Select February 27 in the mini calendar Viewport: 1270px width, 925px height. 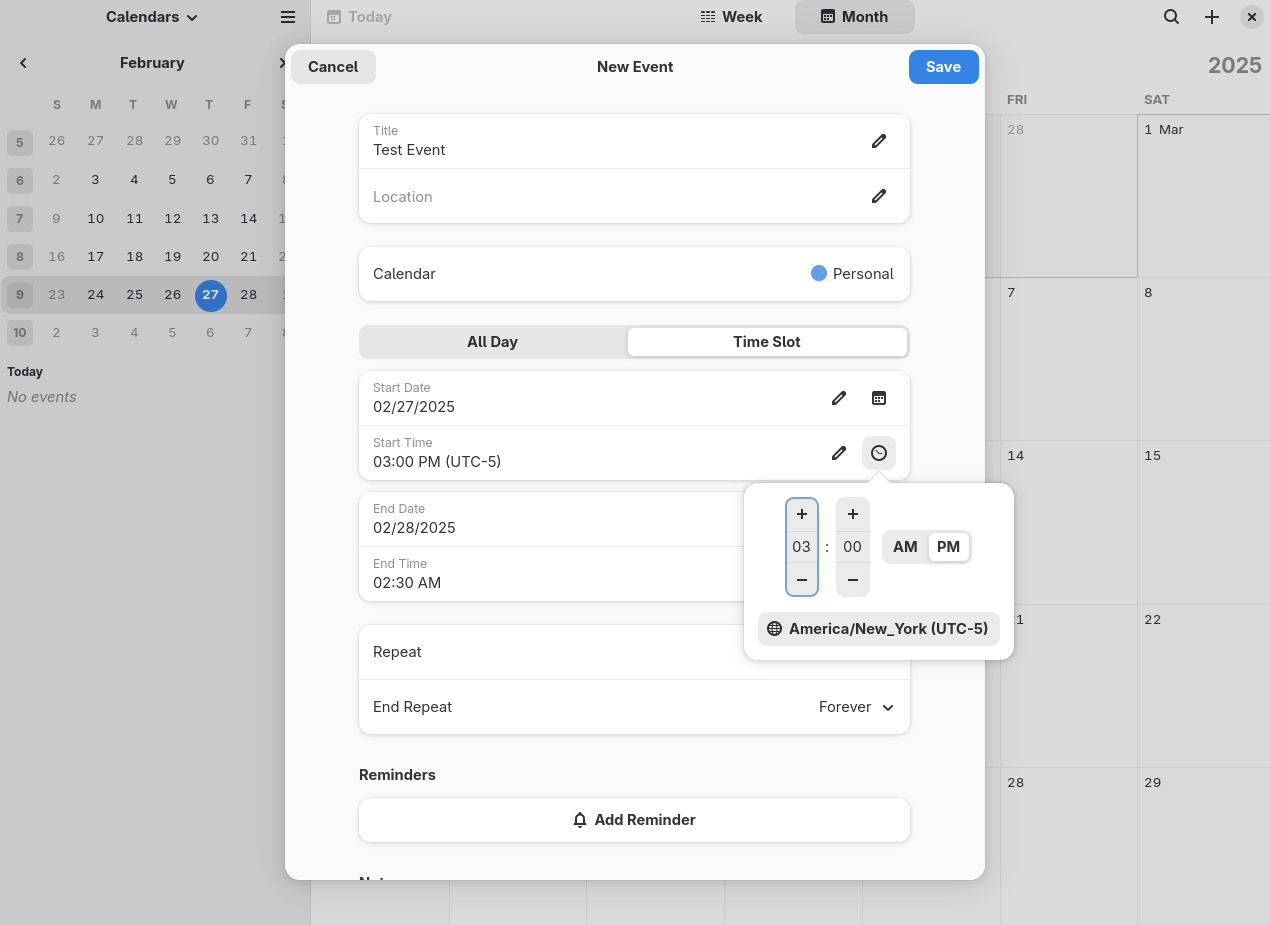[210, 295]
